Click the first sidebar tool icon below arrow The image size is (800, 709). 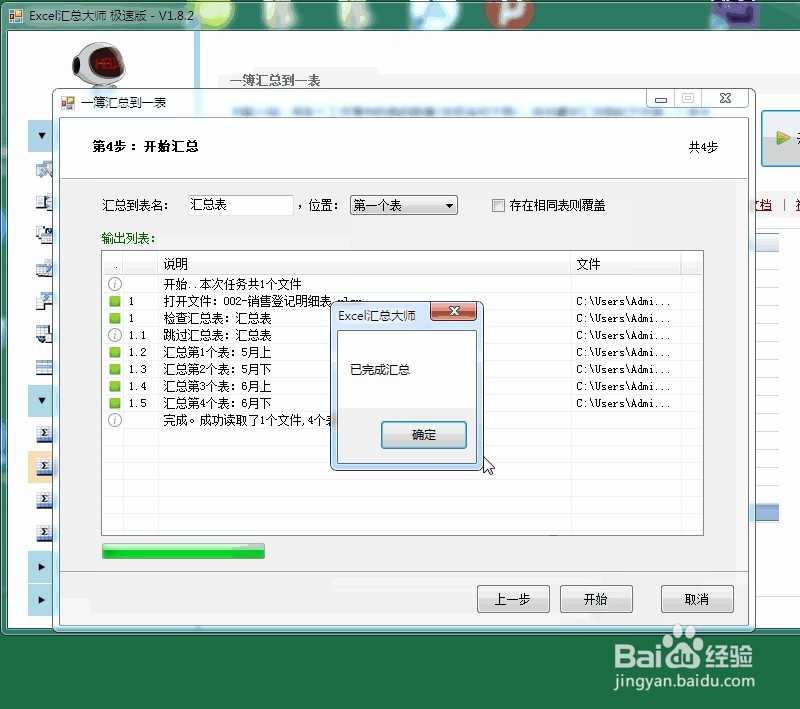(44, 169)
